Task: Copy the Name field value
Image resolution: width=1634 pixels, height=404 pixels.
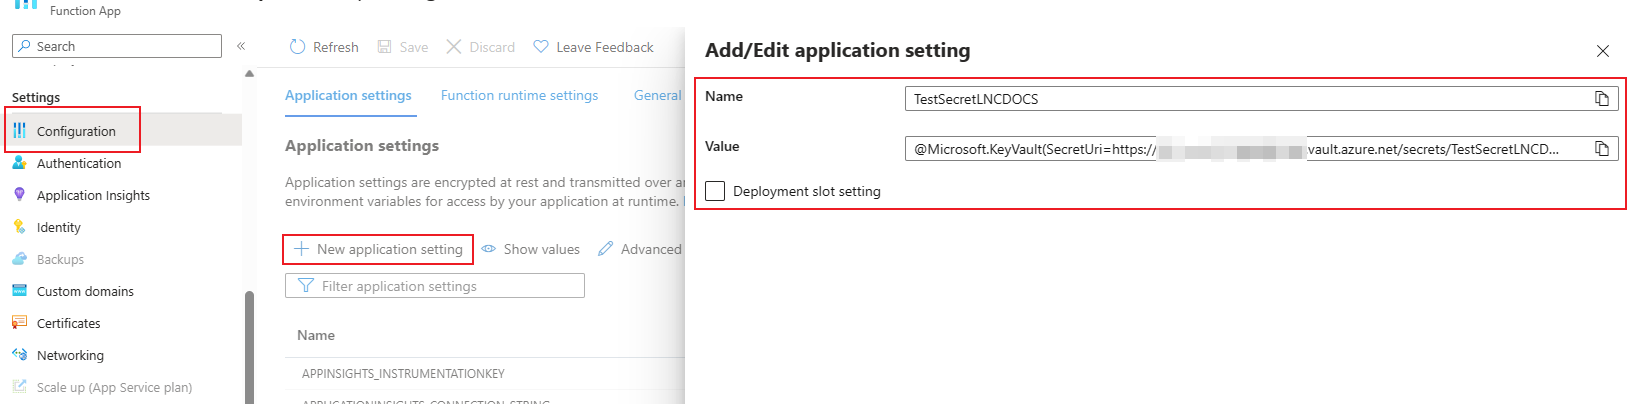Action: click(x=1602, y=98)
